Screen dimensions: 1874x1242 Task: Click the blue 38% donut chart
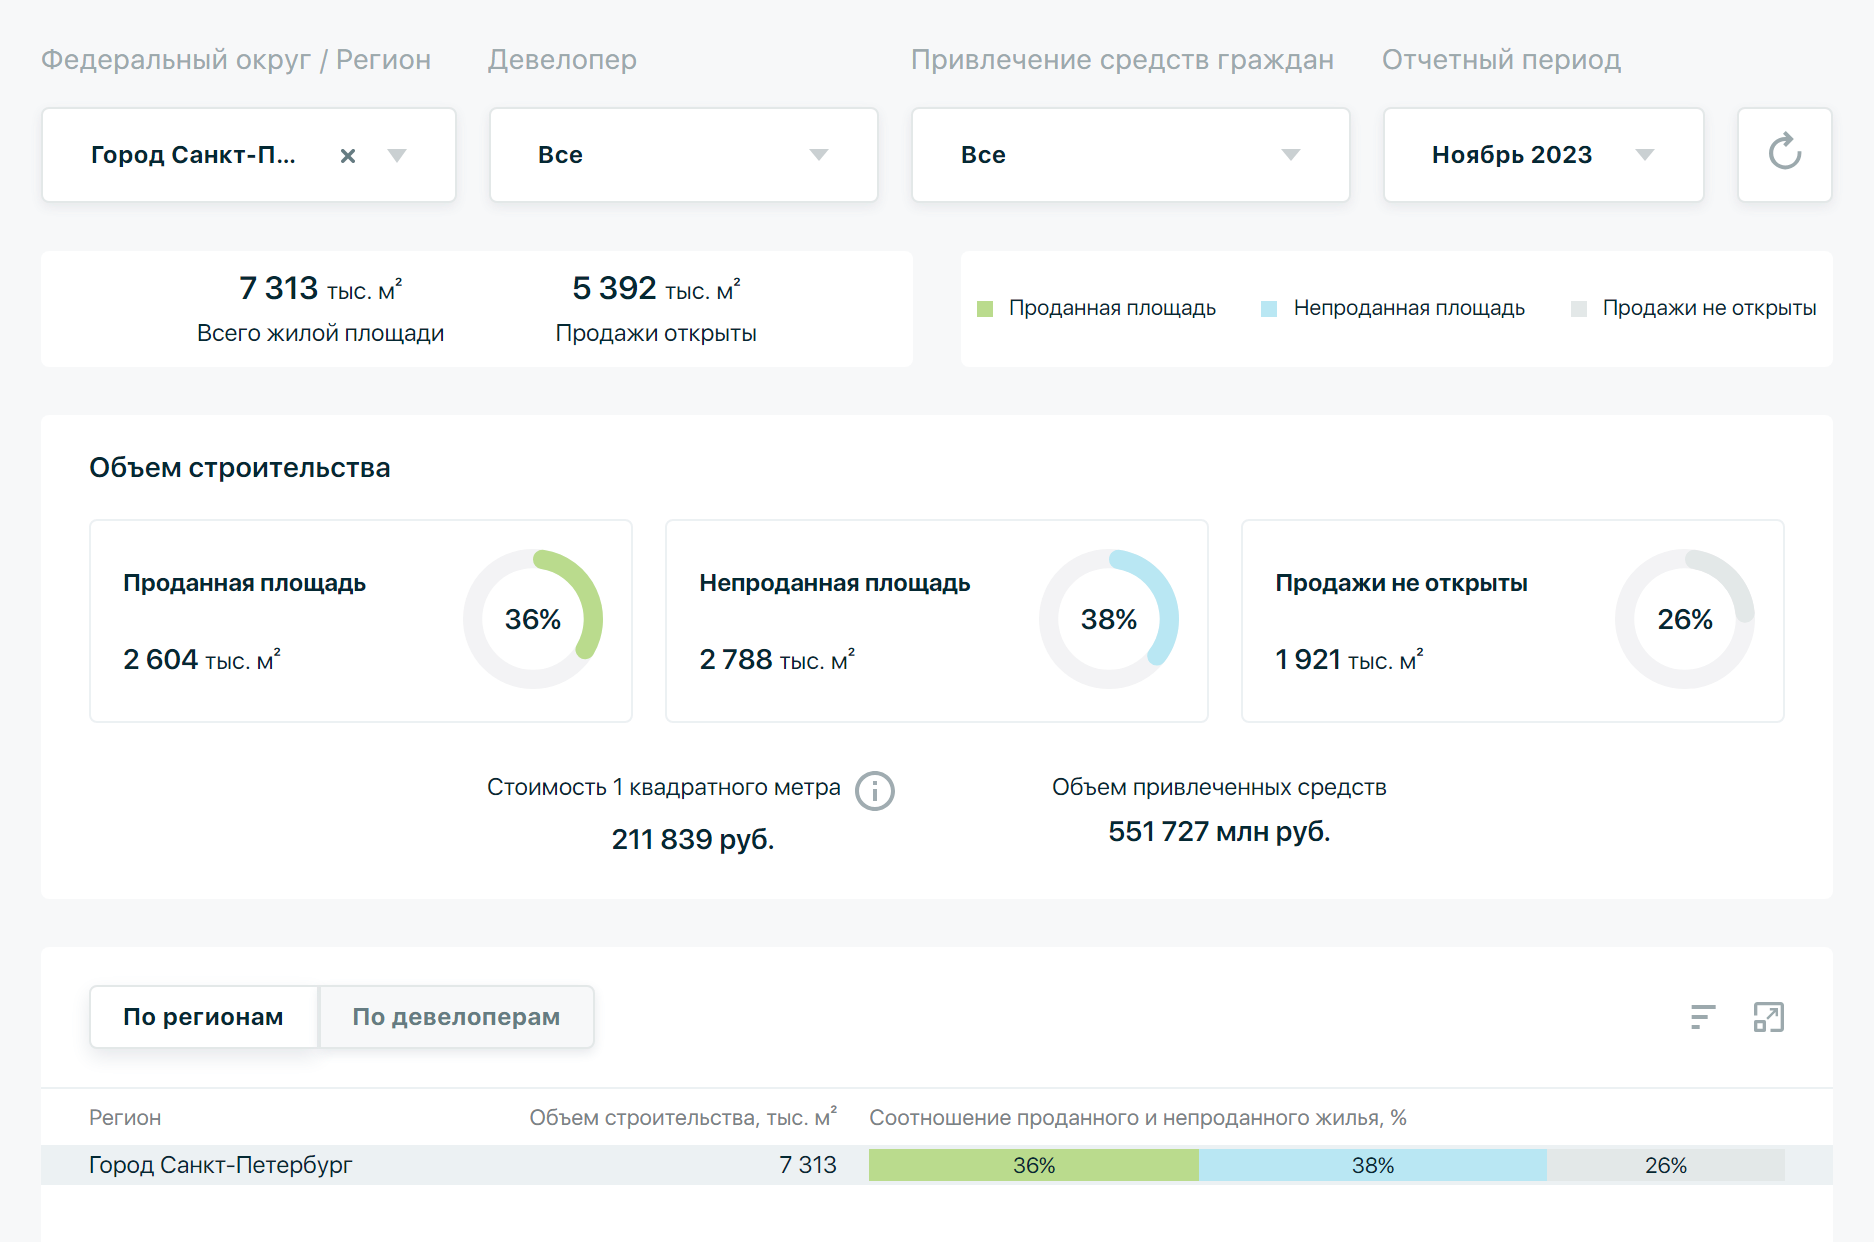pyautogui.click(x=1109, y=619)
